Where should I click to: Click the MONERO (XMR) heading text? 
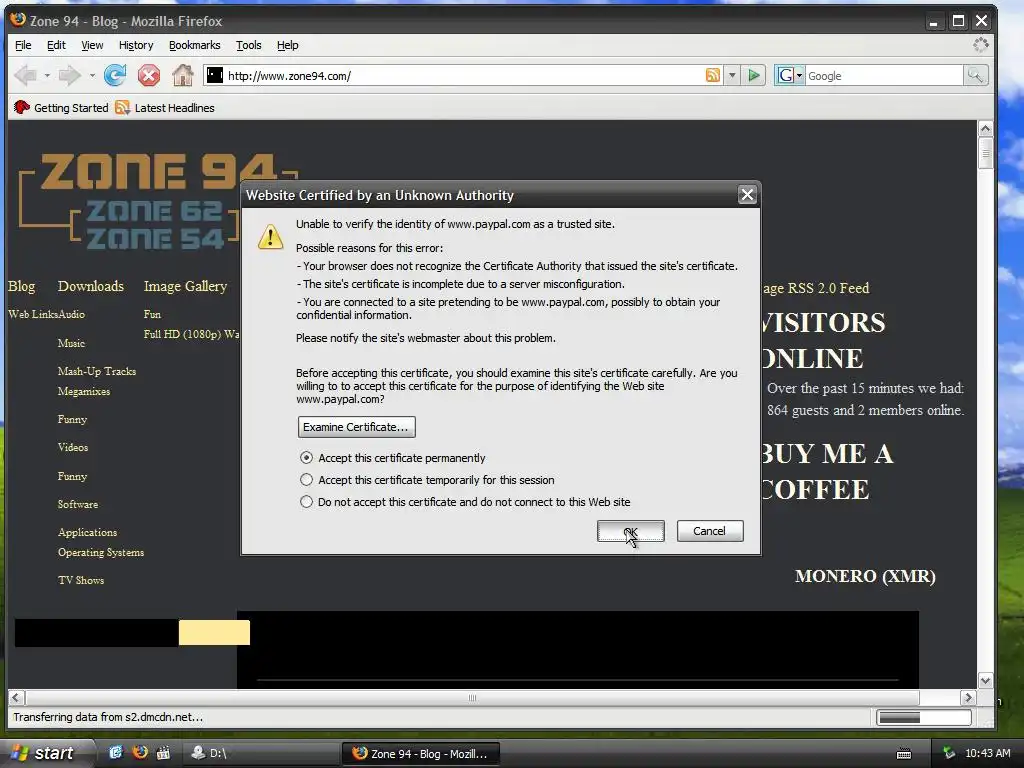[865, 576]
